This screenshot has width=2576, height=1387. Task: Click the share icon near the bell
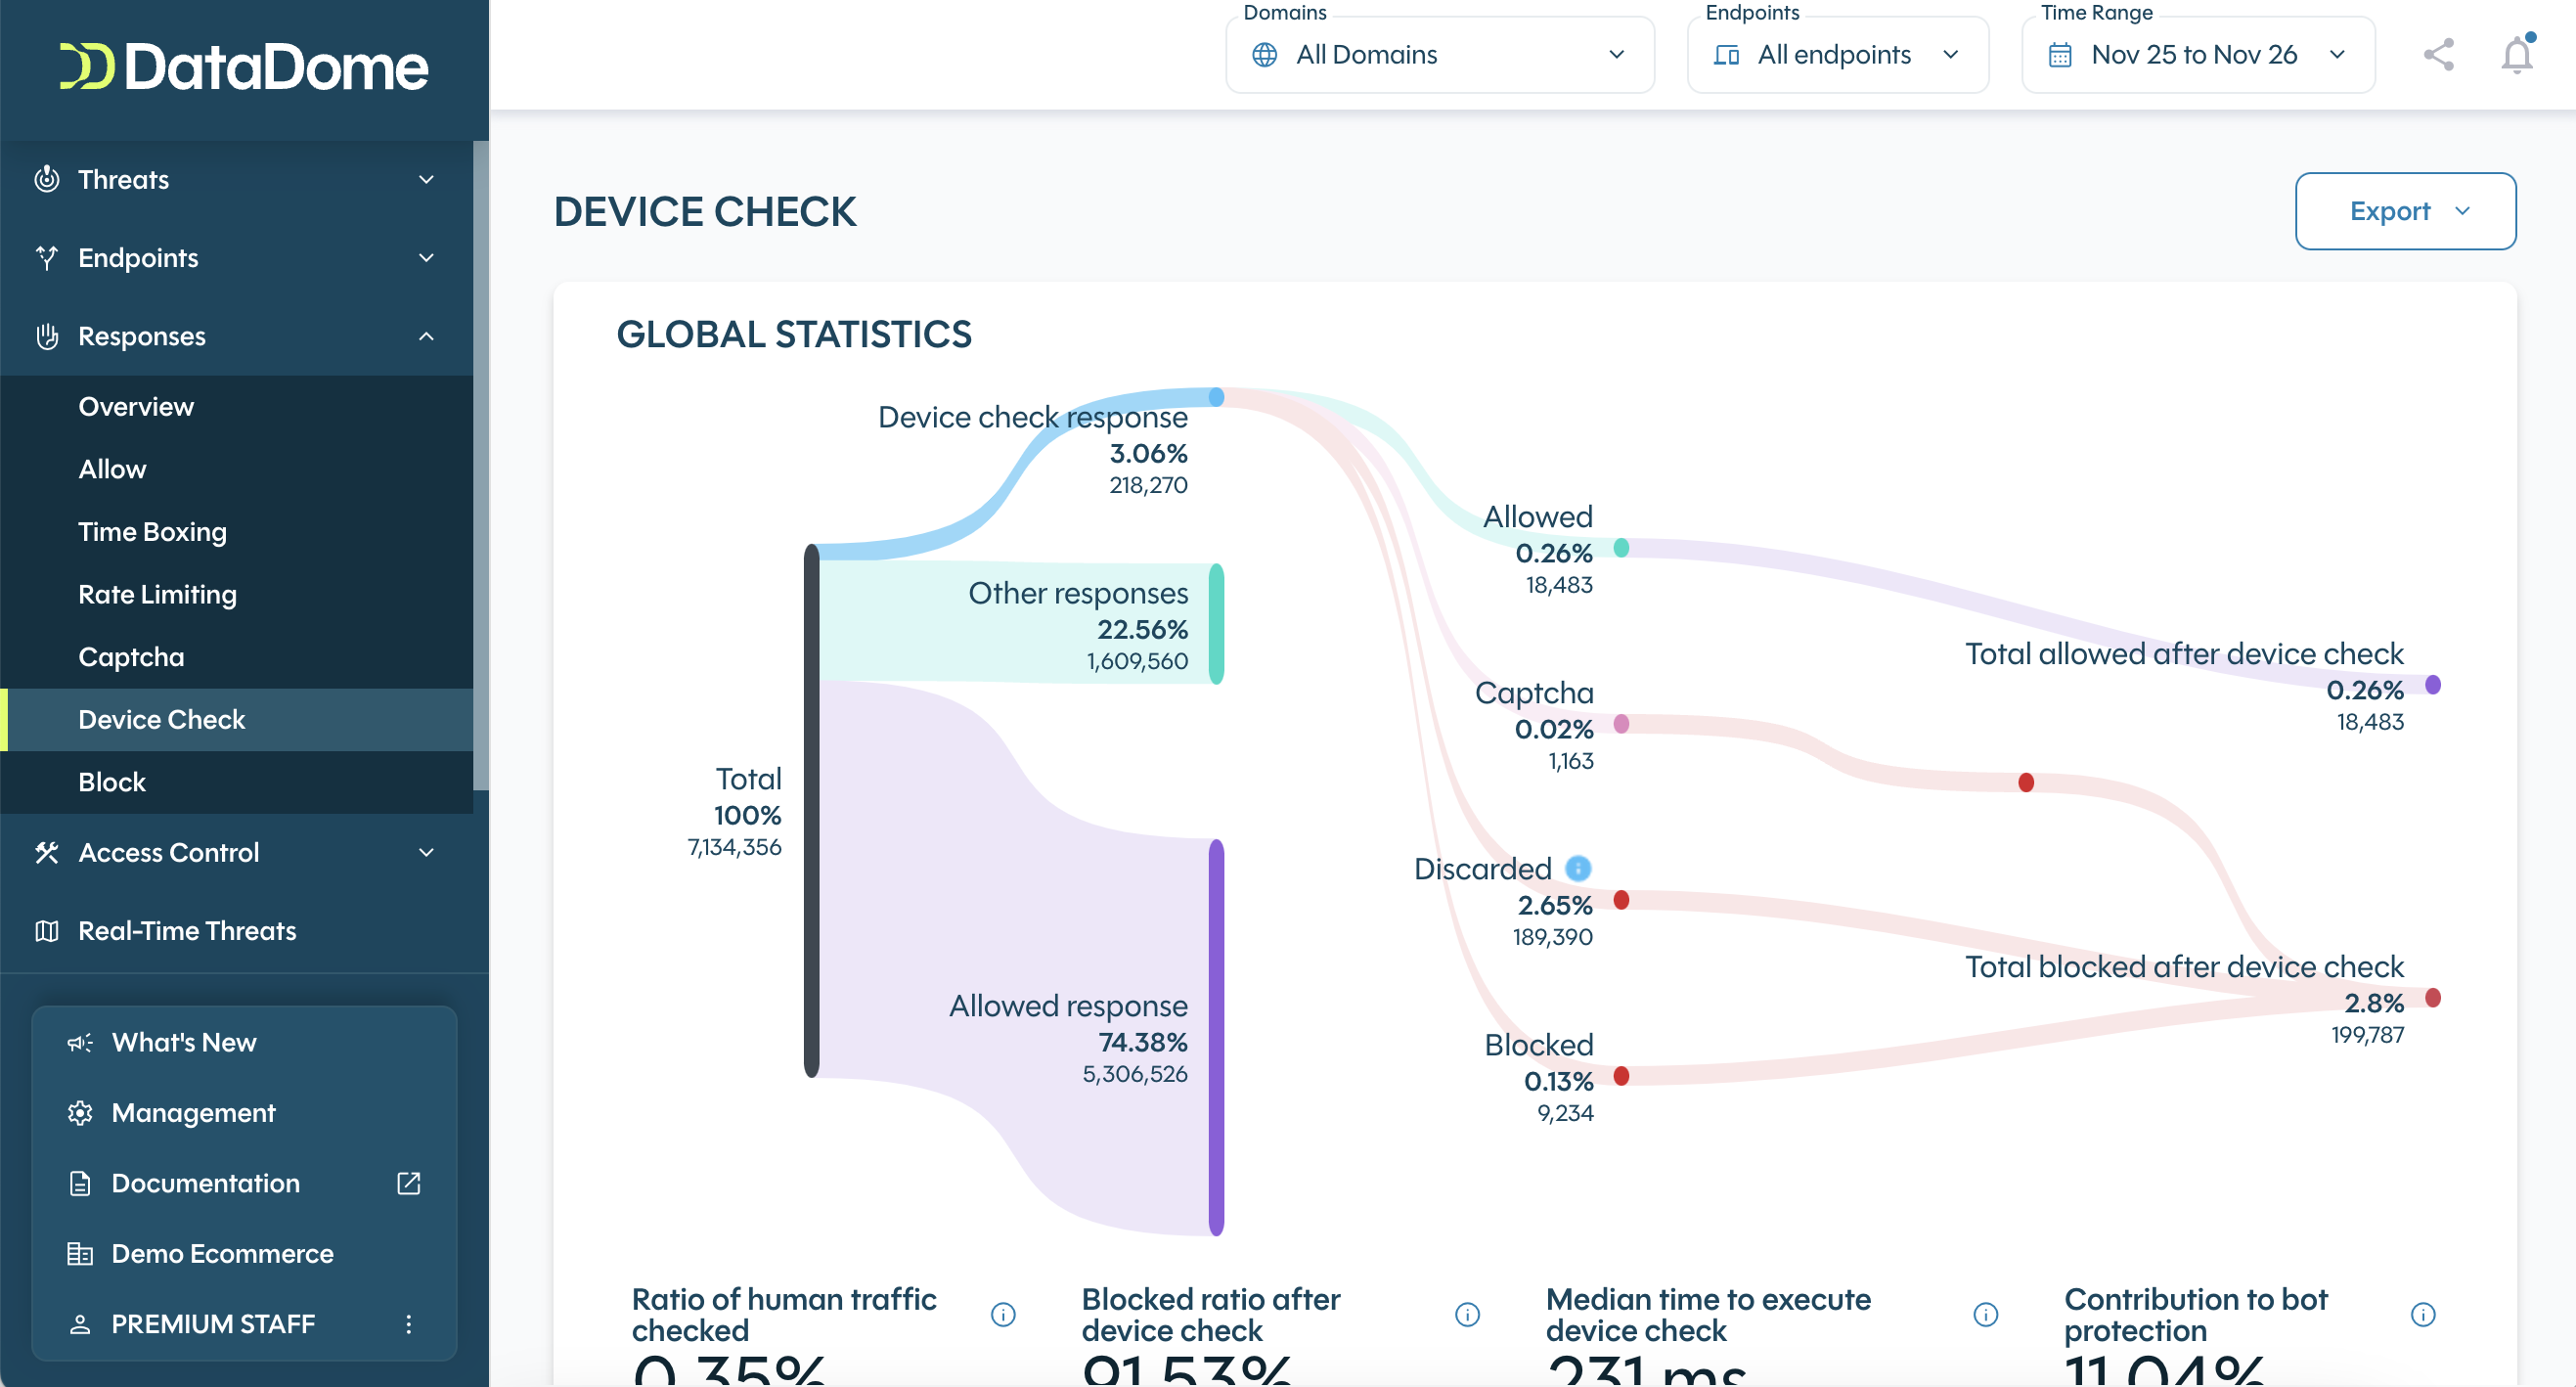click(x=2438, y=55)
